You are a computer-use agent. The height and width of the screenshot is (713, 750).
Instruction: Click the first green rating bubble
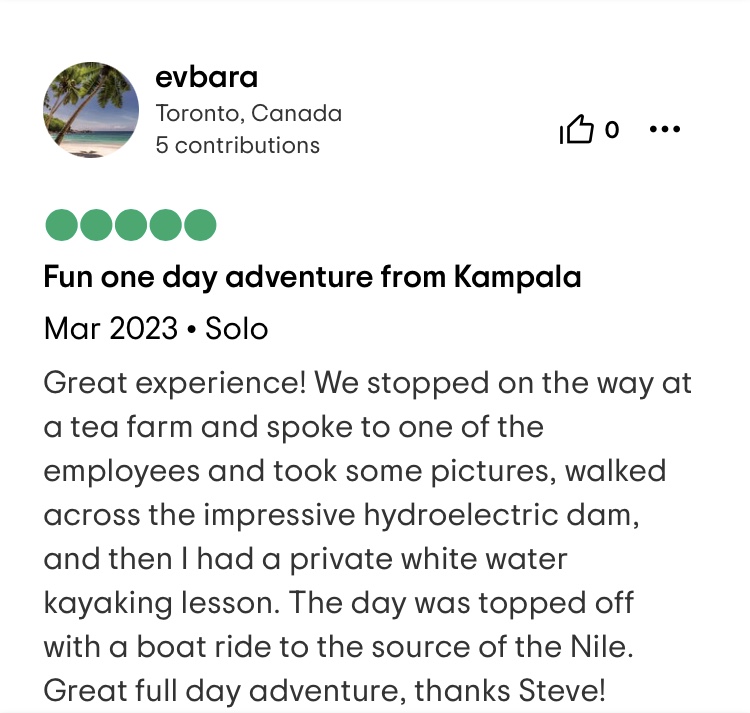coord(62,225)
